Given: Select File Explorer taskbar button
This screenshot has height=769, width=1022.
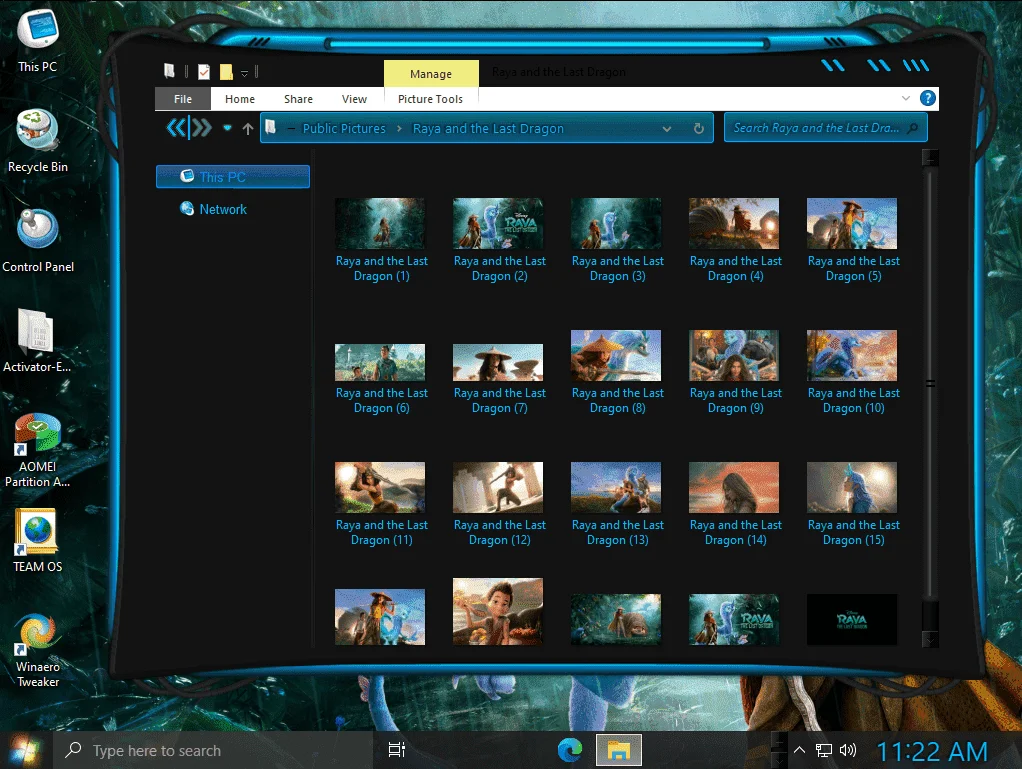Looking at the screenshot, I should [619, 750].
